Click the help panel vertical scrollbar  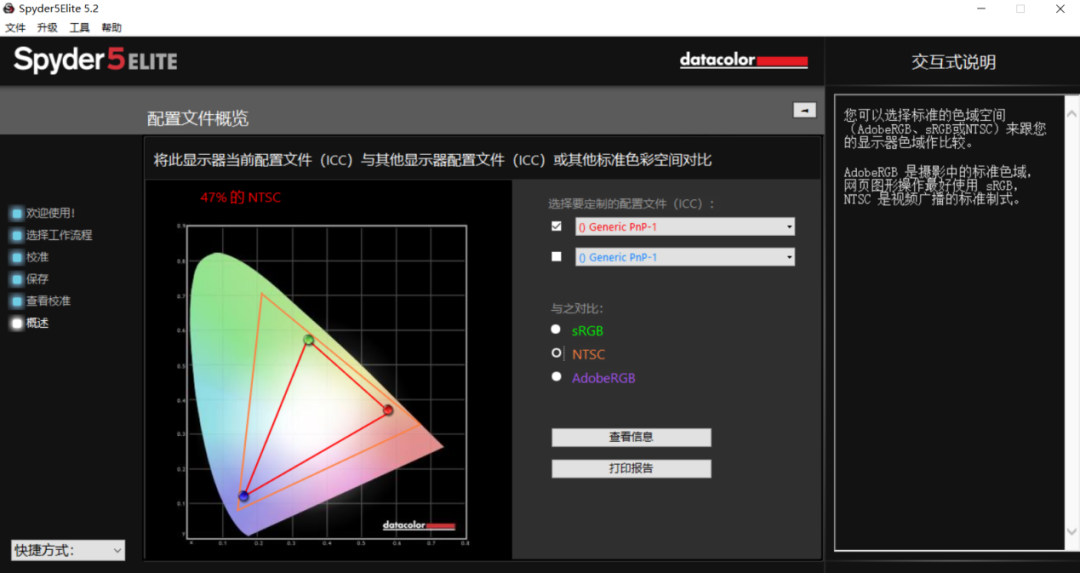[1071, 320]
